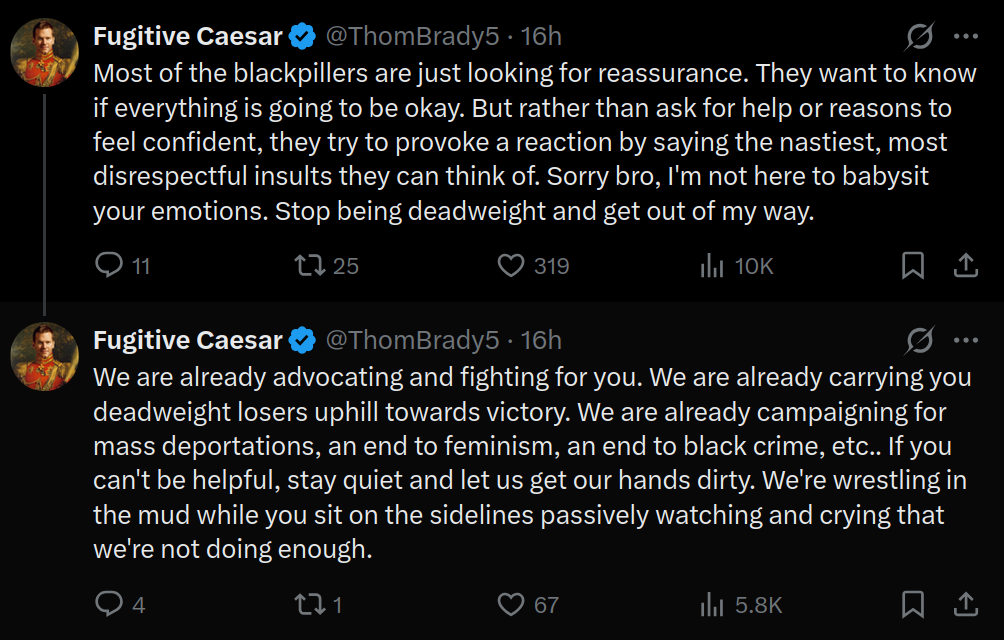The image size is (1004, 640).
Task: Open Fugitive Caesar display name on second tweet
Action: (x=188, y=340)
